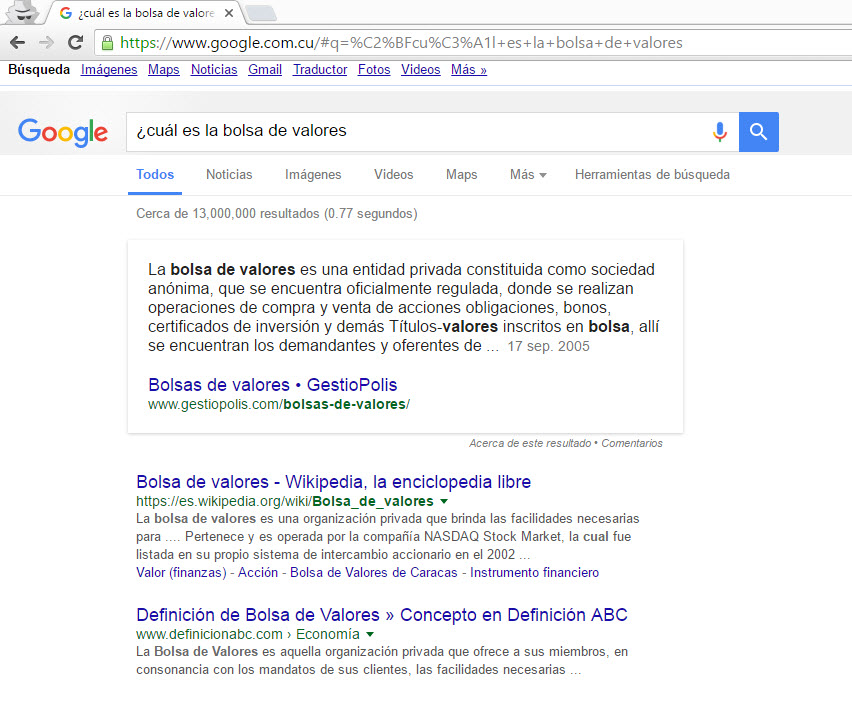
Task: Click the browser forward arrow
Action: click(x=47, y=42)
